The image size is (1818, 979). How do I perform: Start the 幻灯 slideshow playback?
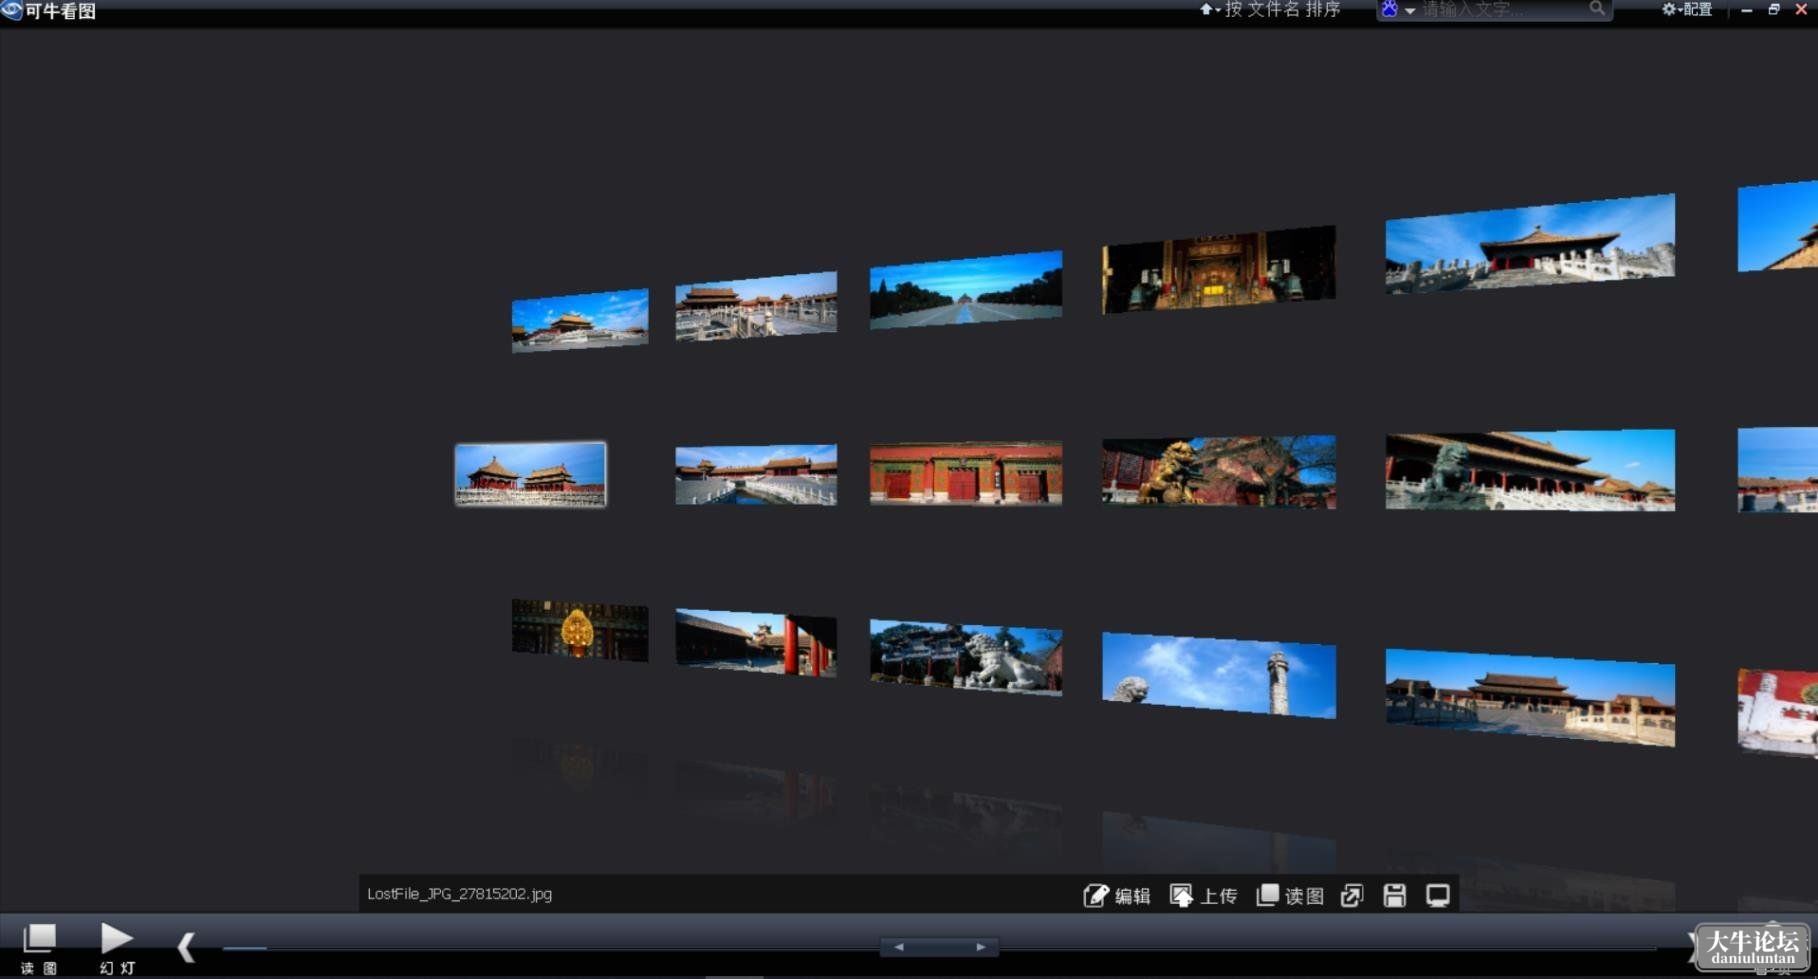[x=117, y=948]
